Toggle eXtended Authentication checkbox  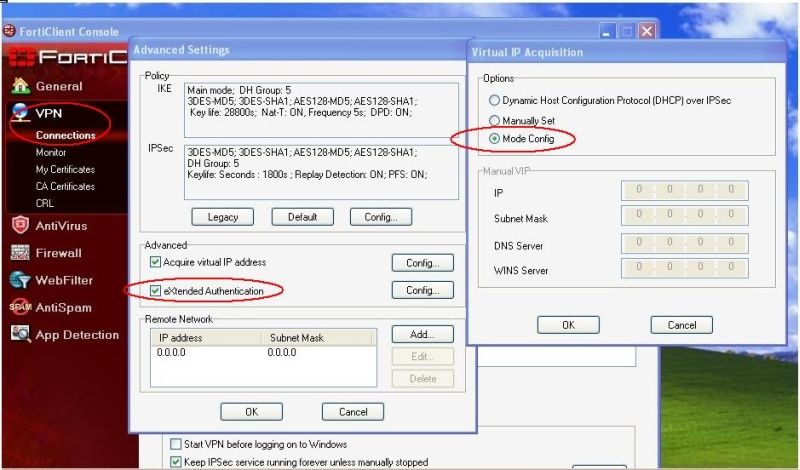click(155, 291)
